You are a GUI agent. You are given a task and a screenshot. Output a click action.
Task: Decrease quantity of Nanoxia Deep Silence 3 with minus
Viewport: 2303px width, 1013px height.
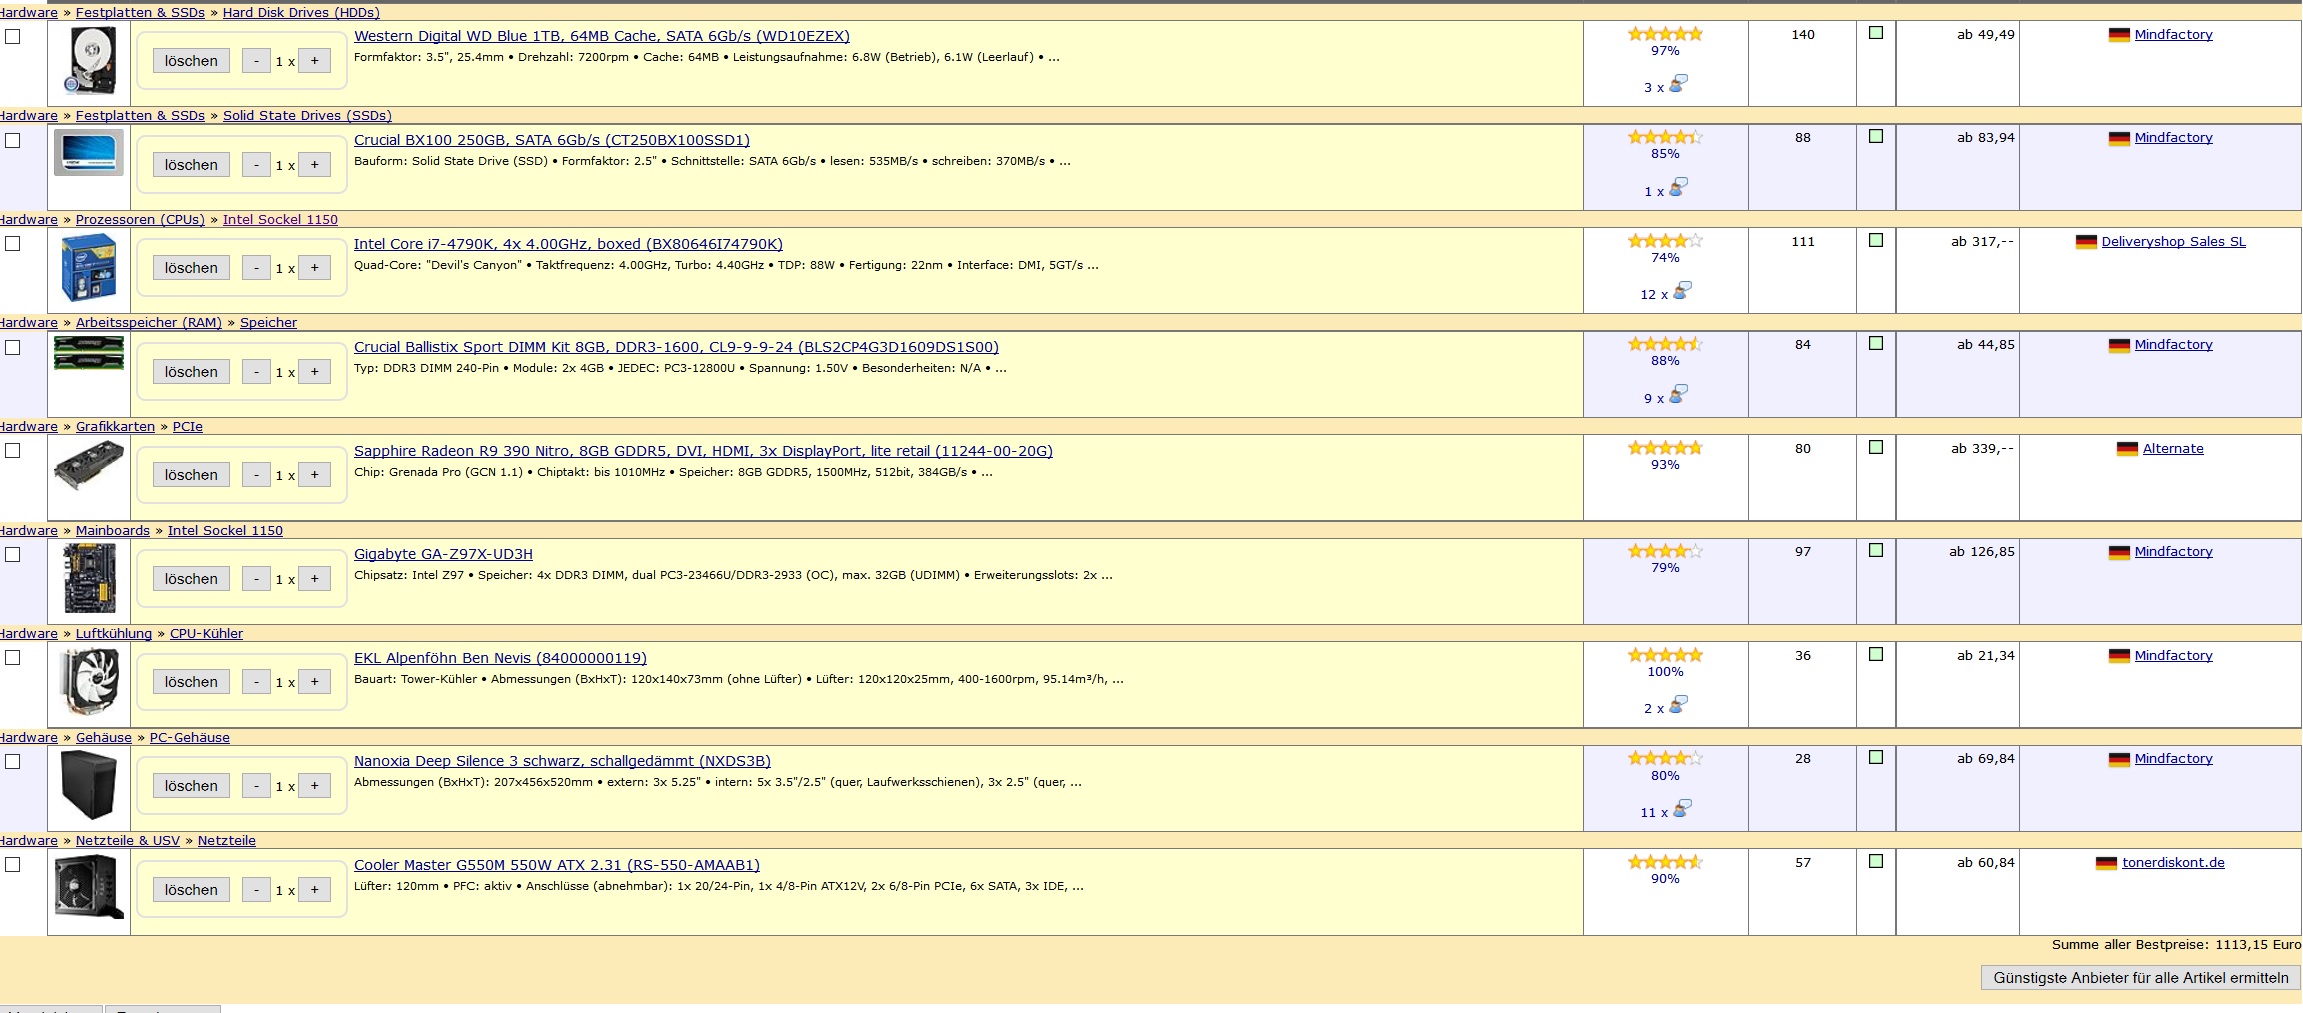point(256,786)
